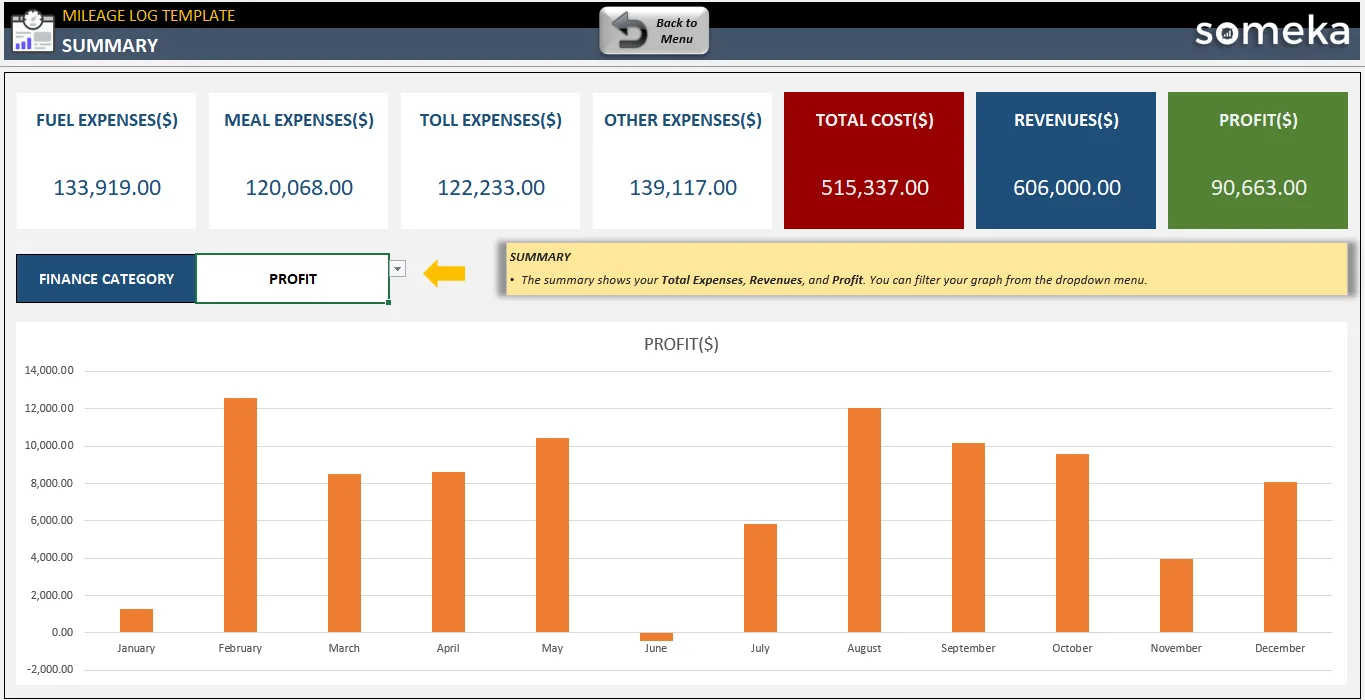The height and width of the screenshot is (700, 1365).
Task: Click the Someka logo
Action: point(1272,31)
